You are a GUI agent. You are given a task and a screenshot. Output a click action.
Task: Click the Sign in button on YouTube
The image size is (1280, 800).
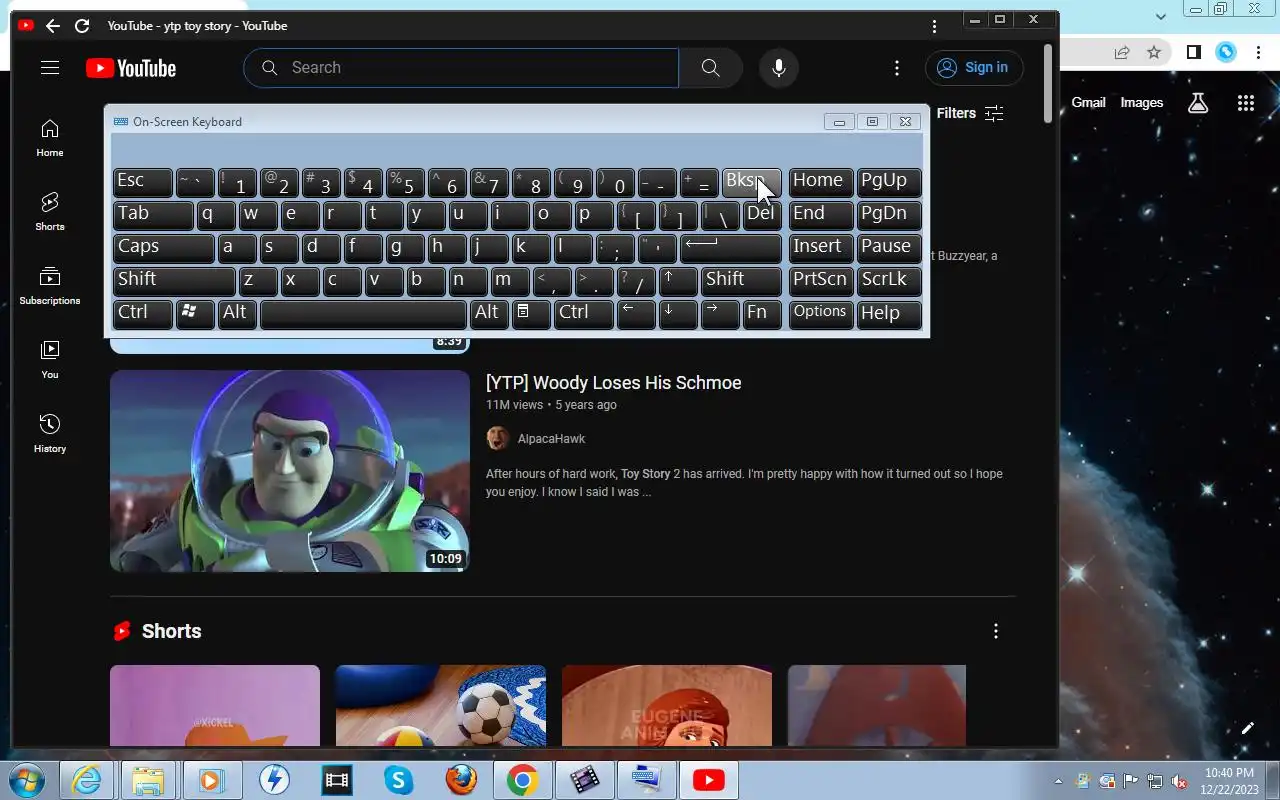pyautogui.click(x=974, y=68)
